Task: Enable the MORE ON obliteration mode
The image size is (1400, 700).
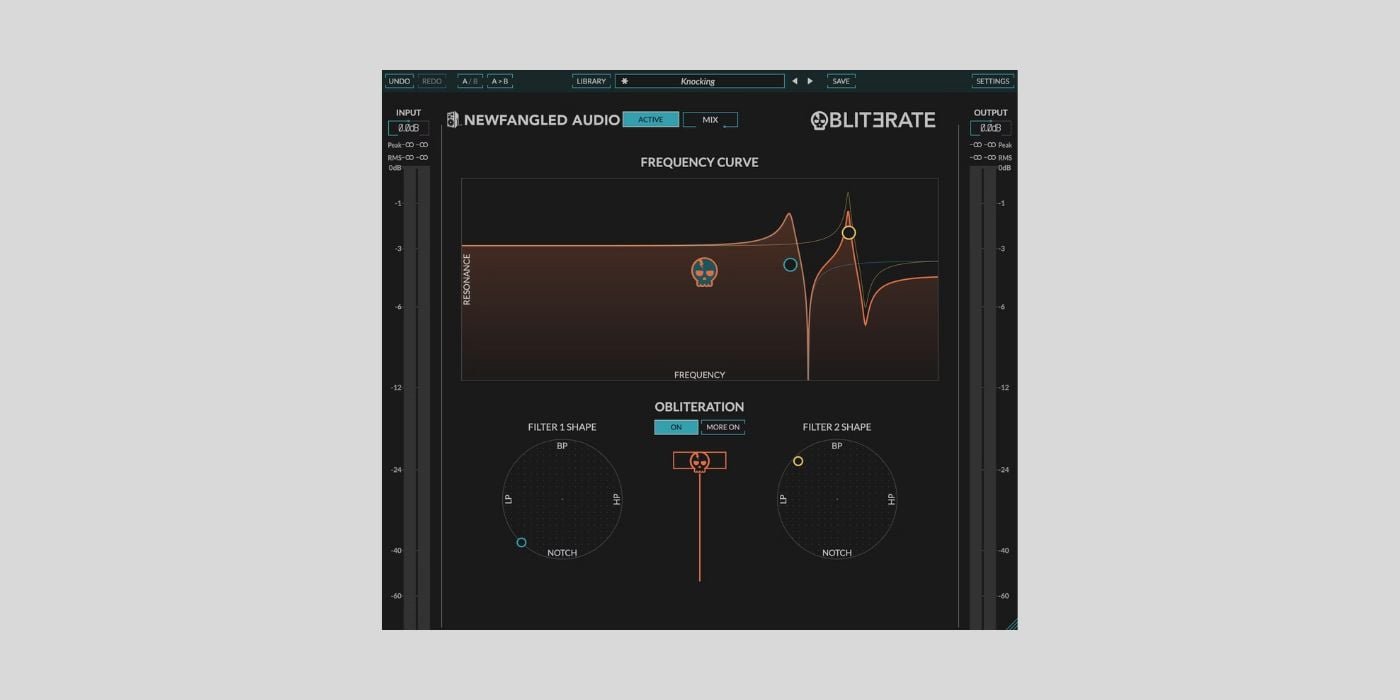Action: 723,427
